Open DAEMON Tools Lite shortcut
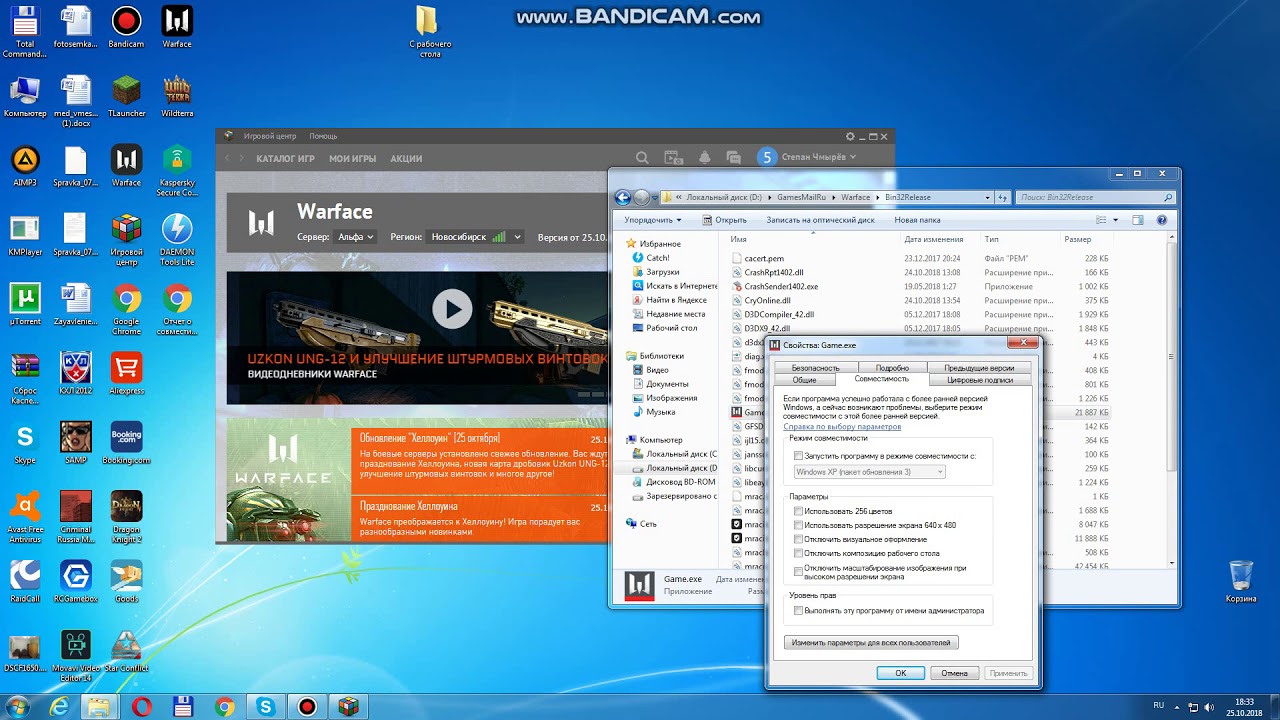1280x720 pixels. coord(177,239)
